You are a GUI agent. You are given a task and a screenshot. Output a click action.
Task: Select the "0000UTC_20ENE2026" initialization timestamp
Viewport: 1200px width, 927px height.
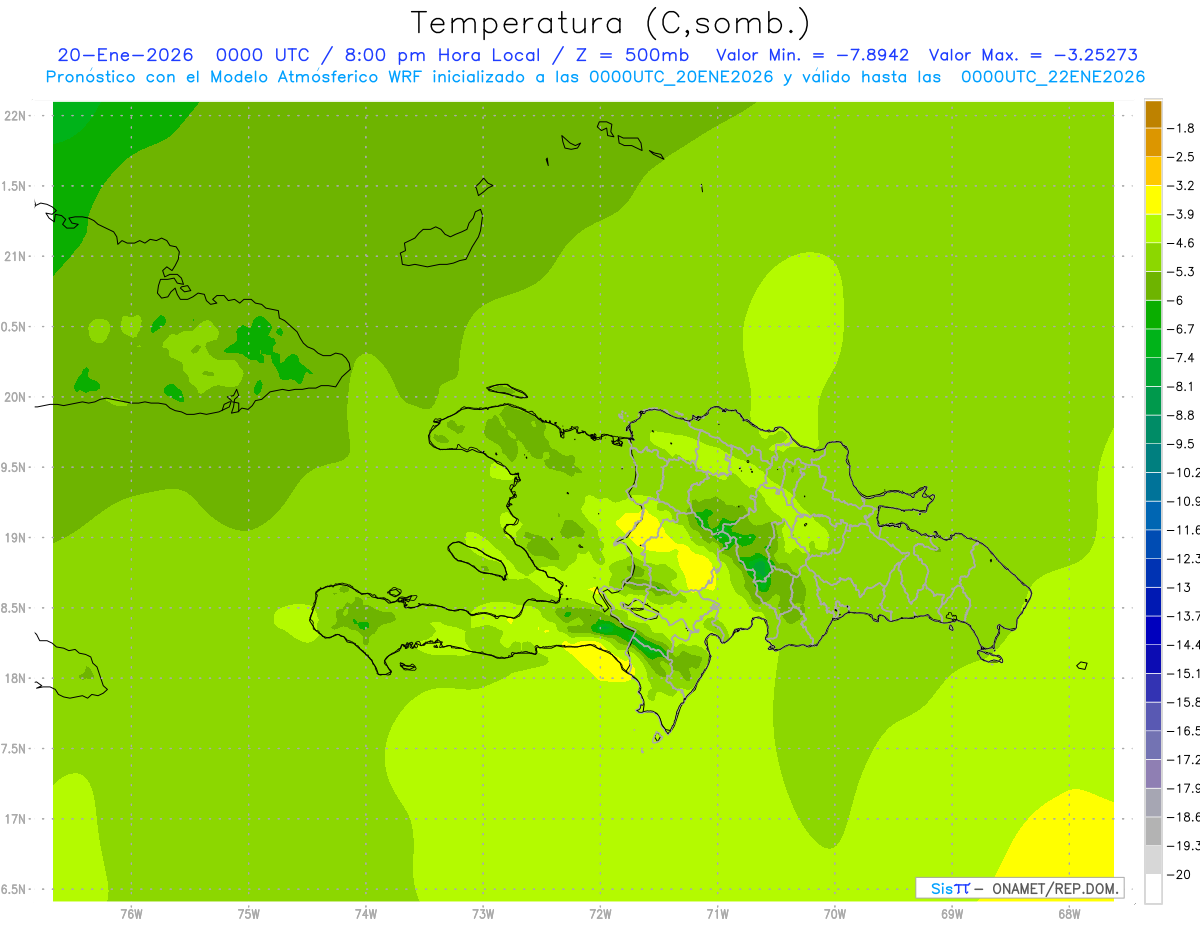coord(681,77)
